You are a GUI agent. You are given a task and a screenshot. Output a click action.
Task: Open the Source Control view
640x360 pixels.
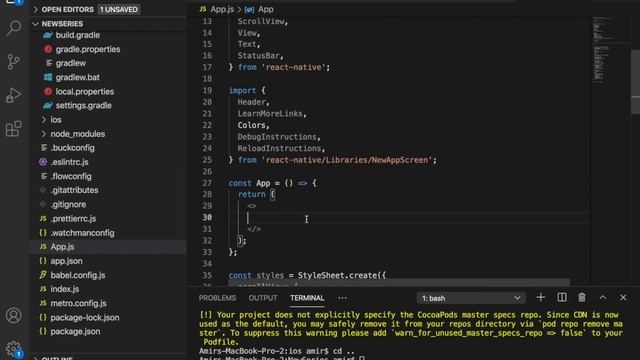(x=14, y=62)
